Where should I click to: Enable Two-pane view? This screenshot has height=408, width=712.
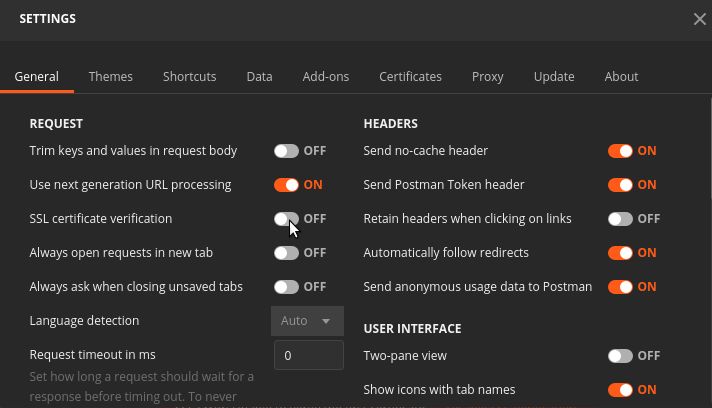(x=620, y=356)
